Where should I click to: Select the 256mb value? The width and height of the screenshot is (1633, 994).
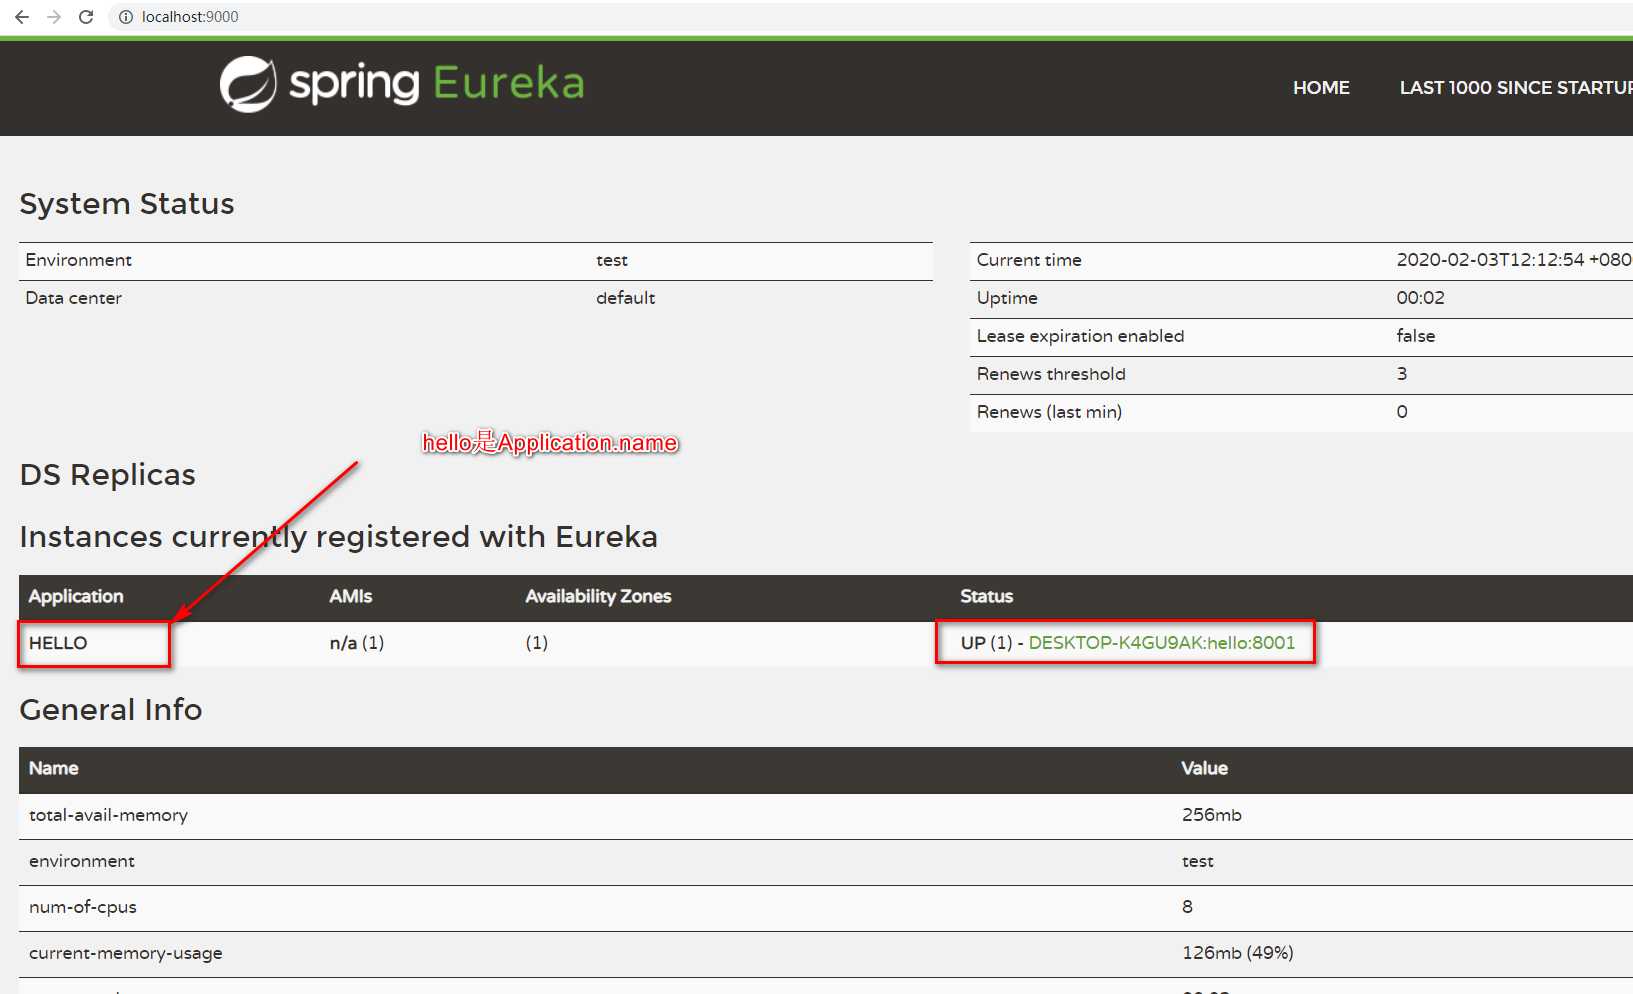coord(1212,815)
